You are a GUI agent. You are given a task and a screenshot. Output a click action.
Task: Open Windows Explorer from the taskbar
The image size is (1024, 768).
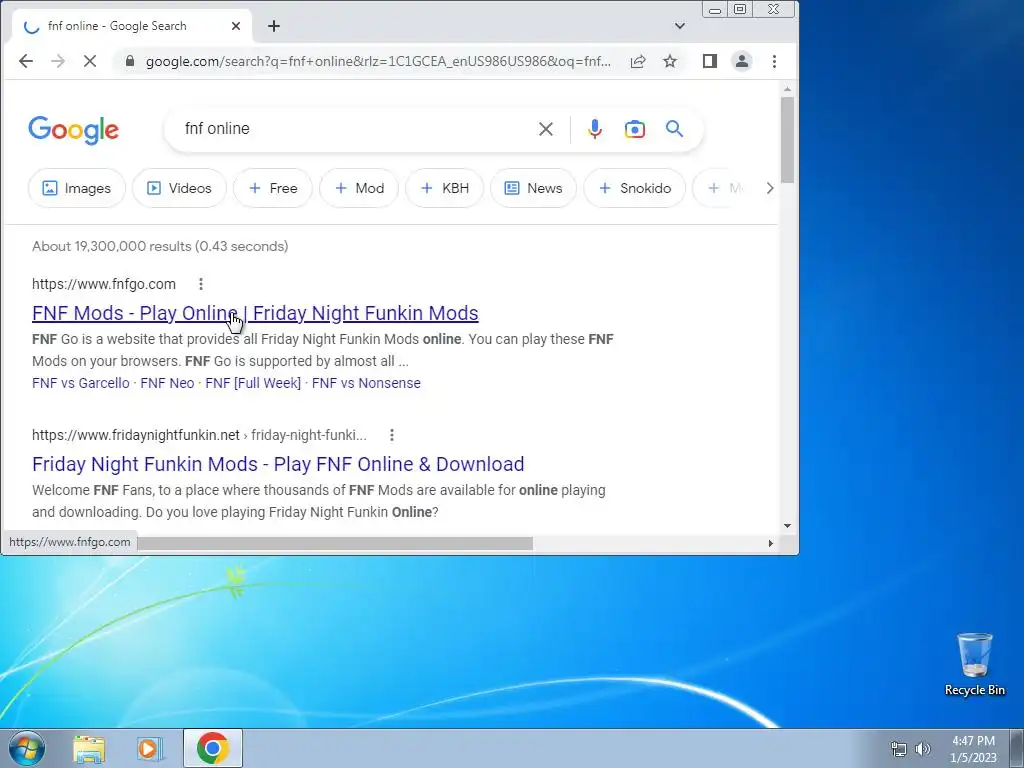[89, 749]
